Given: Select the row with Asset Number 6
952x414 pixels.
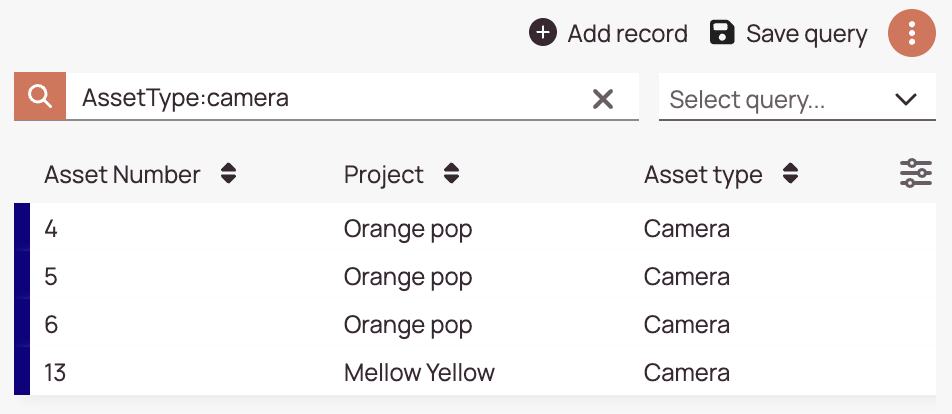Looking at the screenshot, I should [475, 325].
